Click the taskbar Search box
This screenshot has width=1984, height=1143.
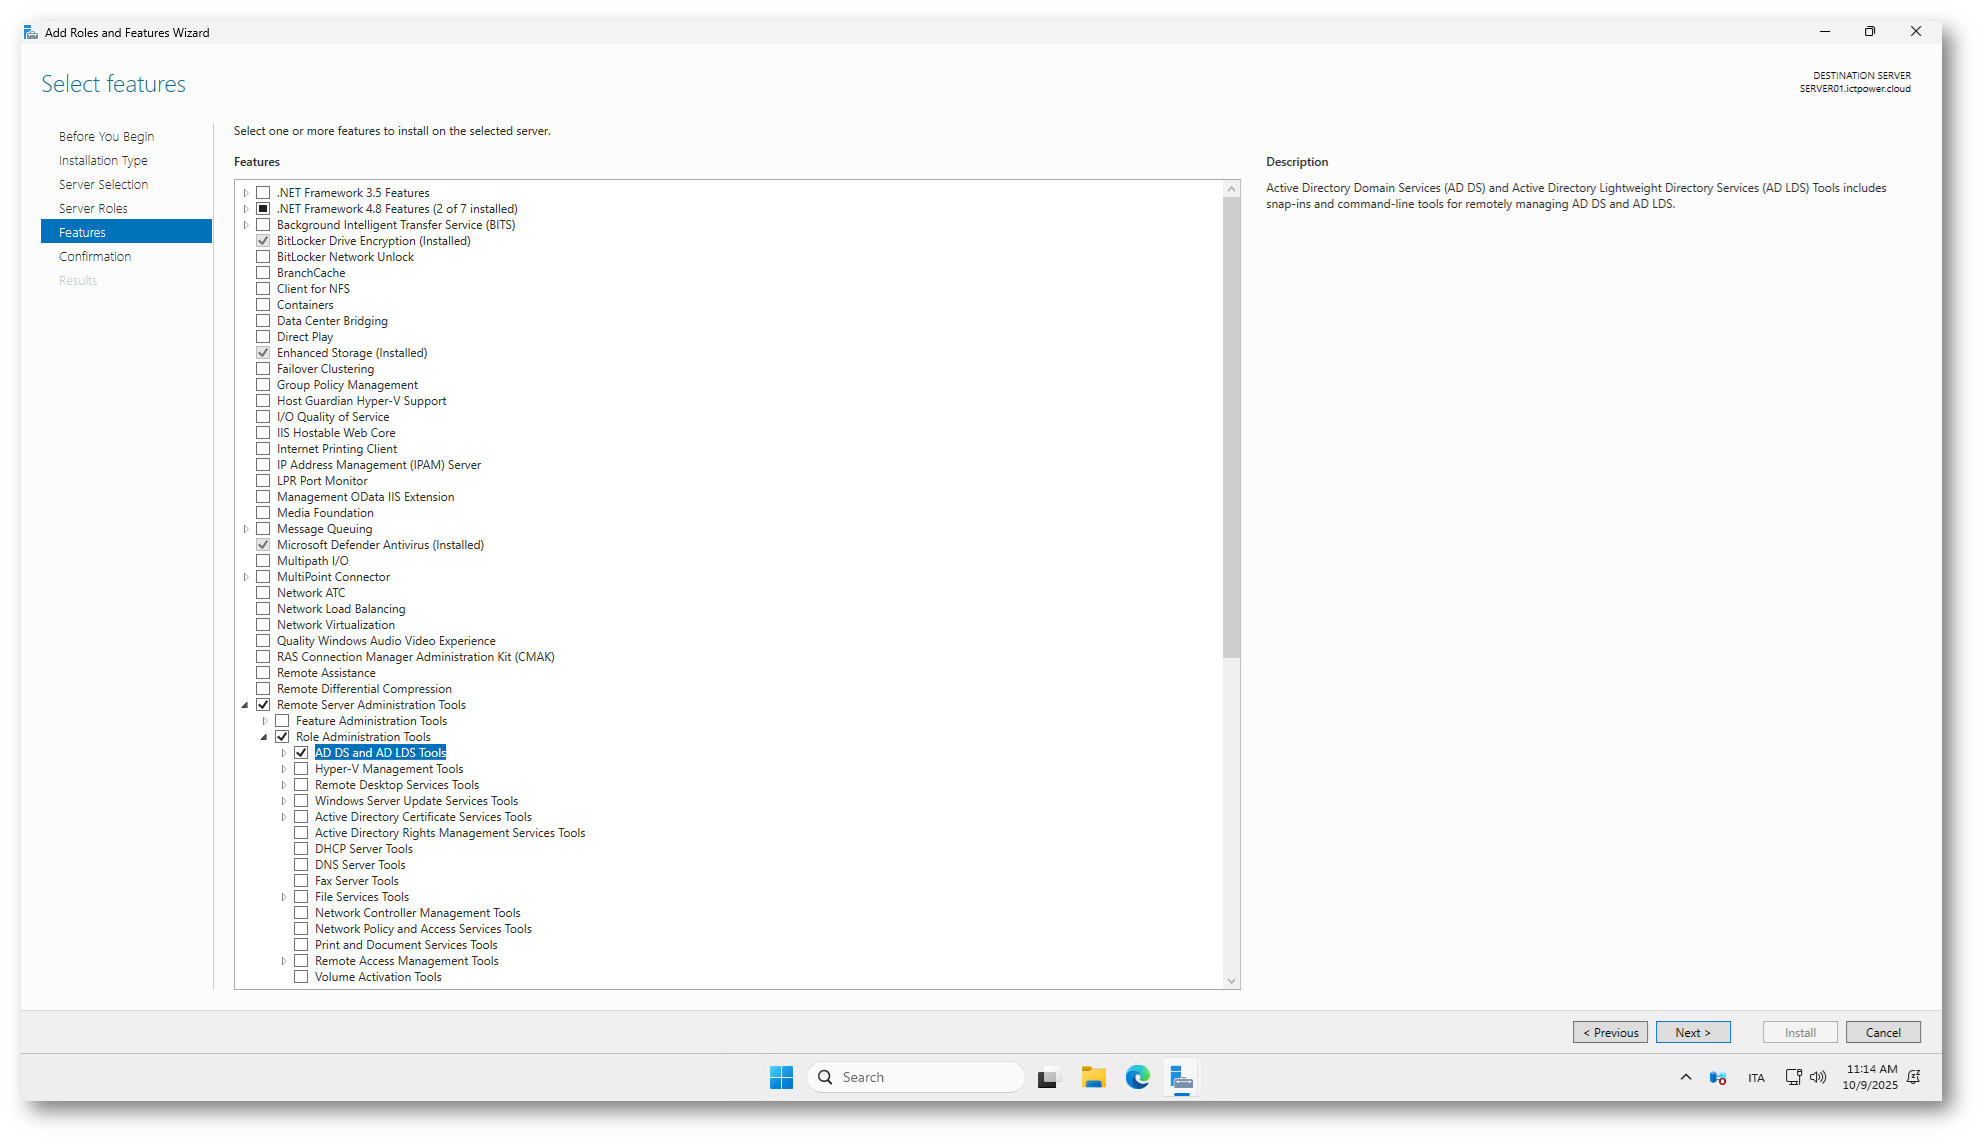[915, 1077]
